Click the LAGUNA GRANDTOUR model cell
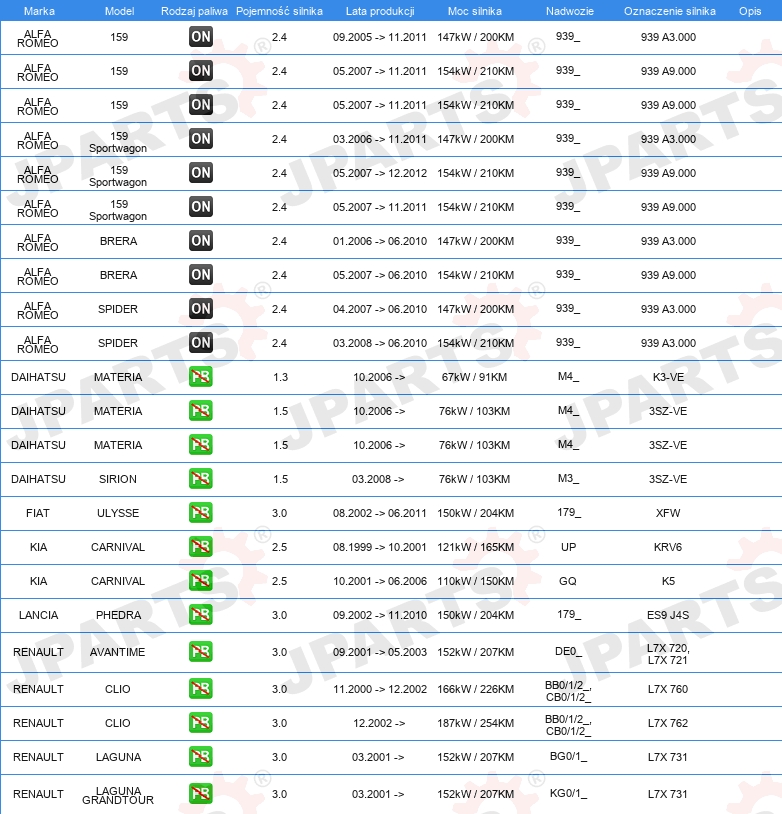Image resolution: width=782 pixels, height=814 pixels. [x=118, y=795]
